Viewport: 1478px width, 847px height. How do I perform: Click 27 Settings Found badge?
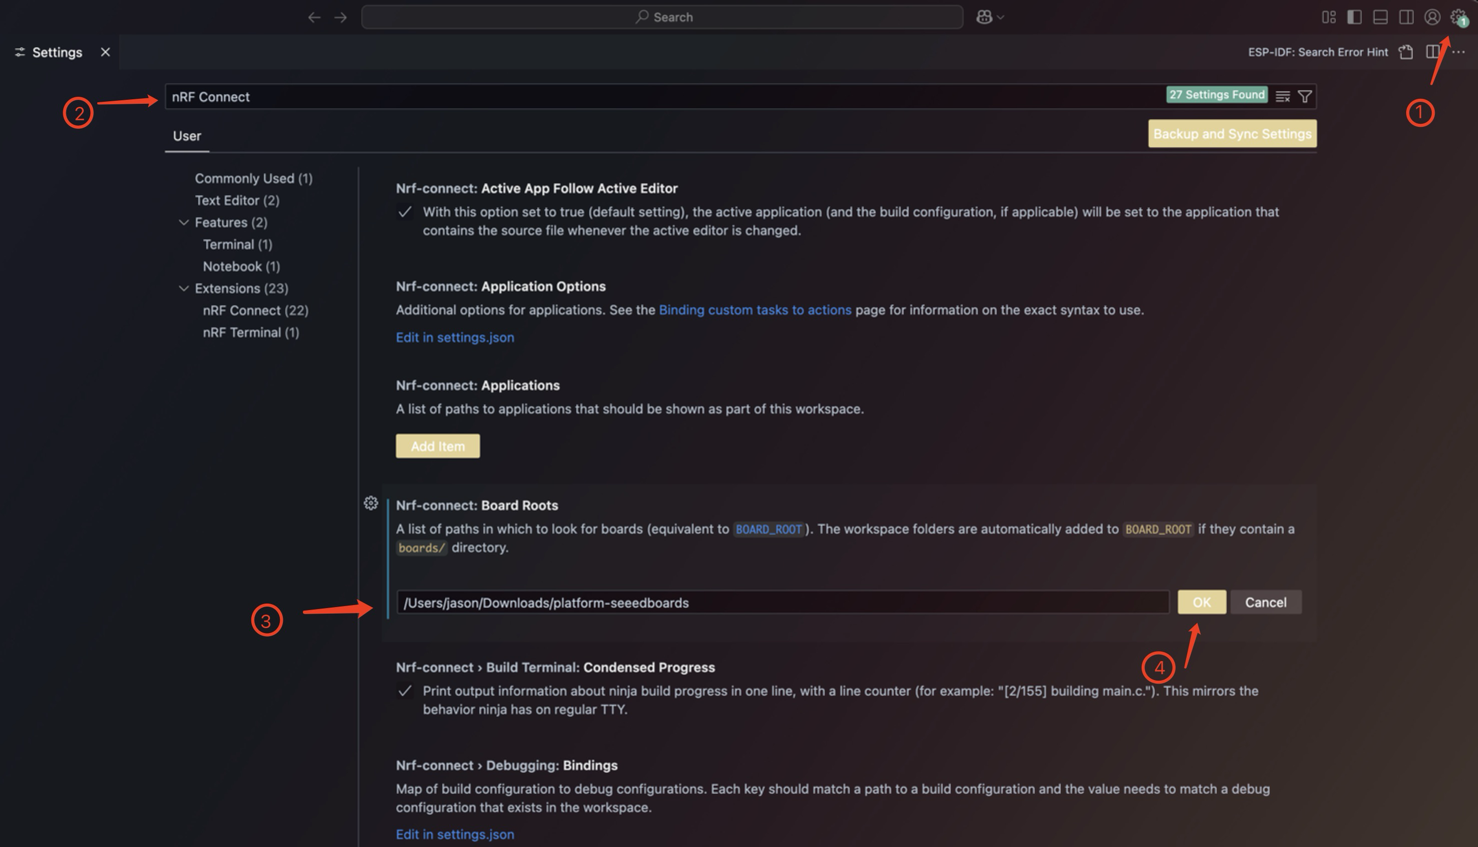pos(1217,95)
